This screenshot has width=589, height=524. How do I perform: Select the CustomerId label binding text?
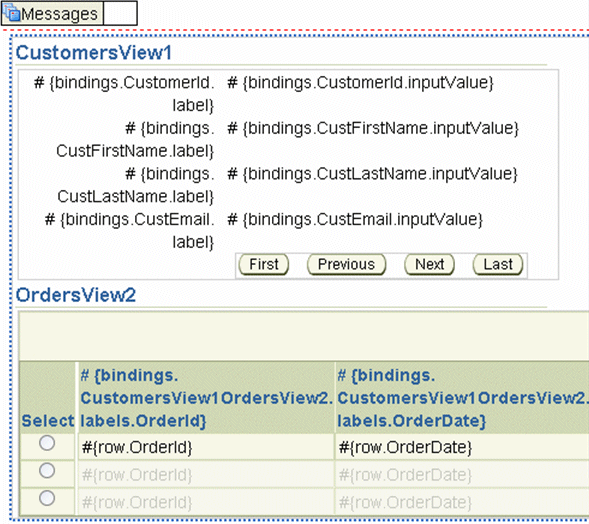click(124, 94)
